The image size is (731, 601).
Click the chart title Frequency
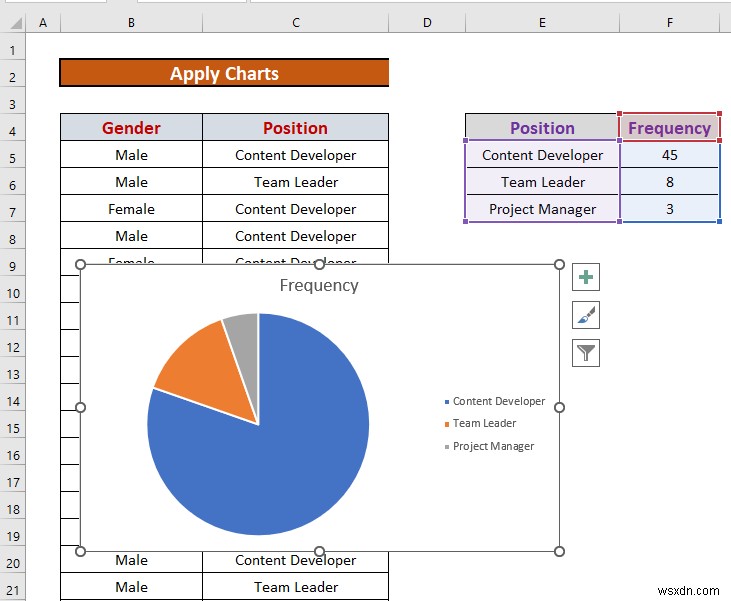pos(319,285)
